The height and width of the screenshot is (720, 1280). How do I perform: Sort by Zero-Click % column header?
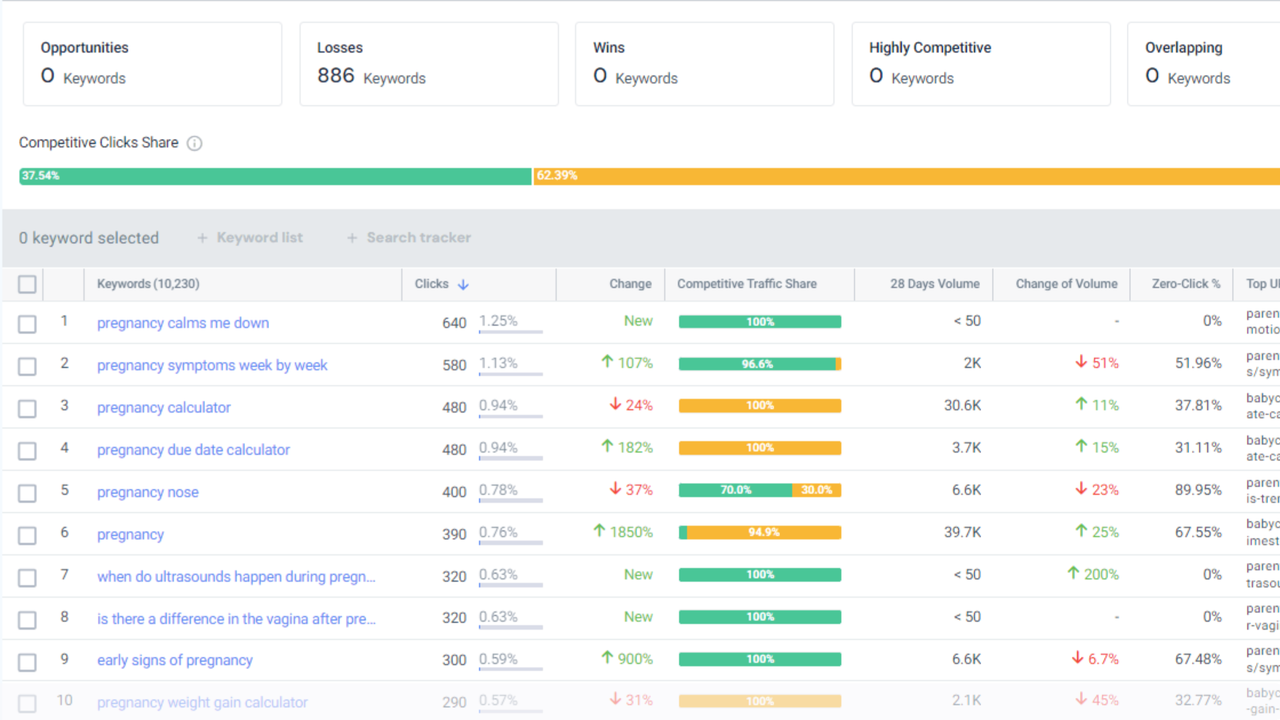(1186, 284)
